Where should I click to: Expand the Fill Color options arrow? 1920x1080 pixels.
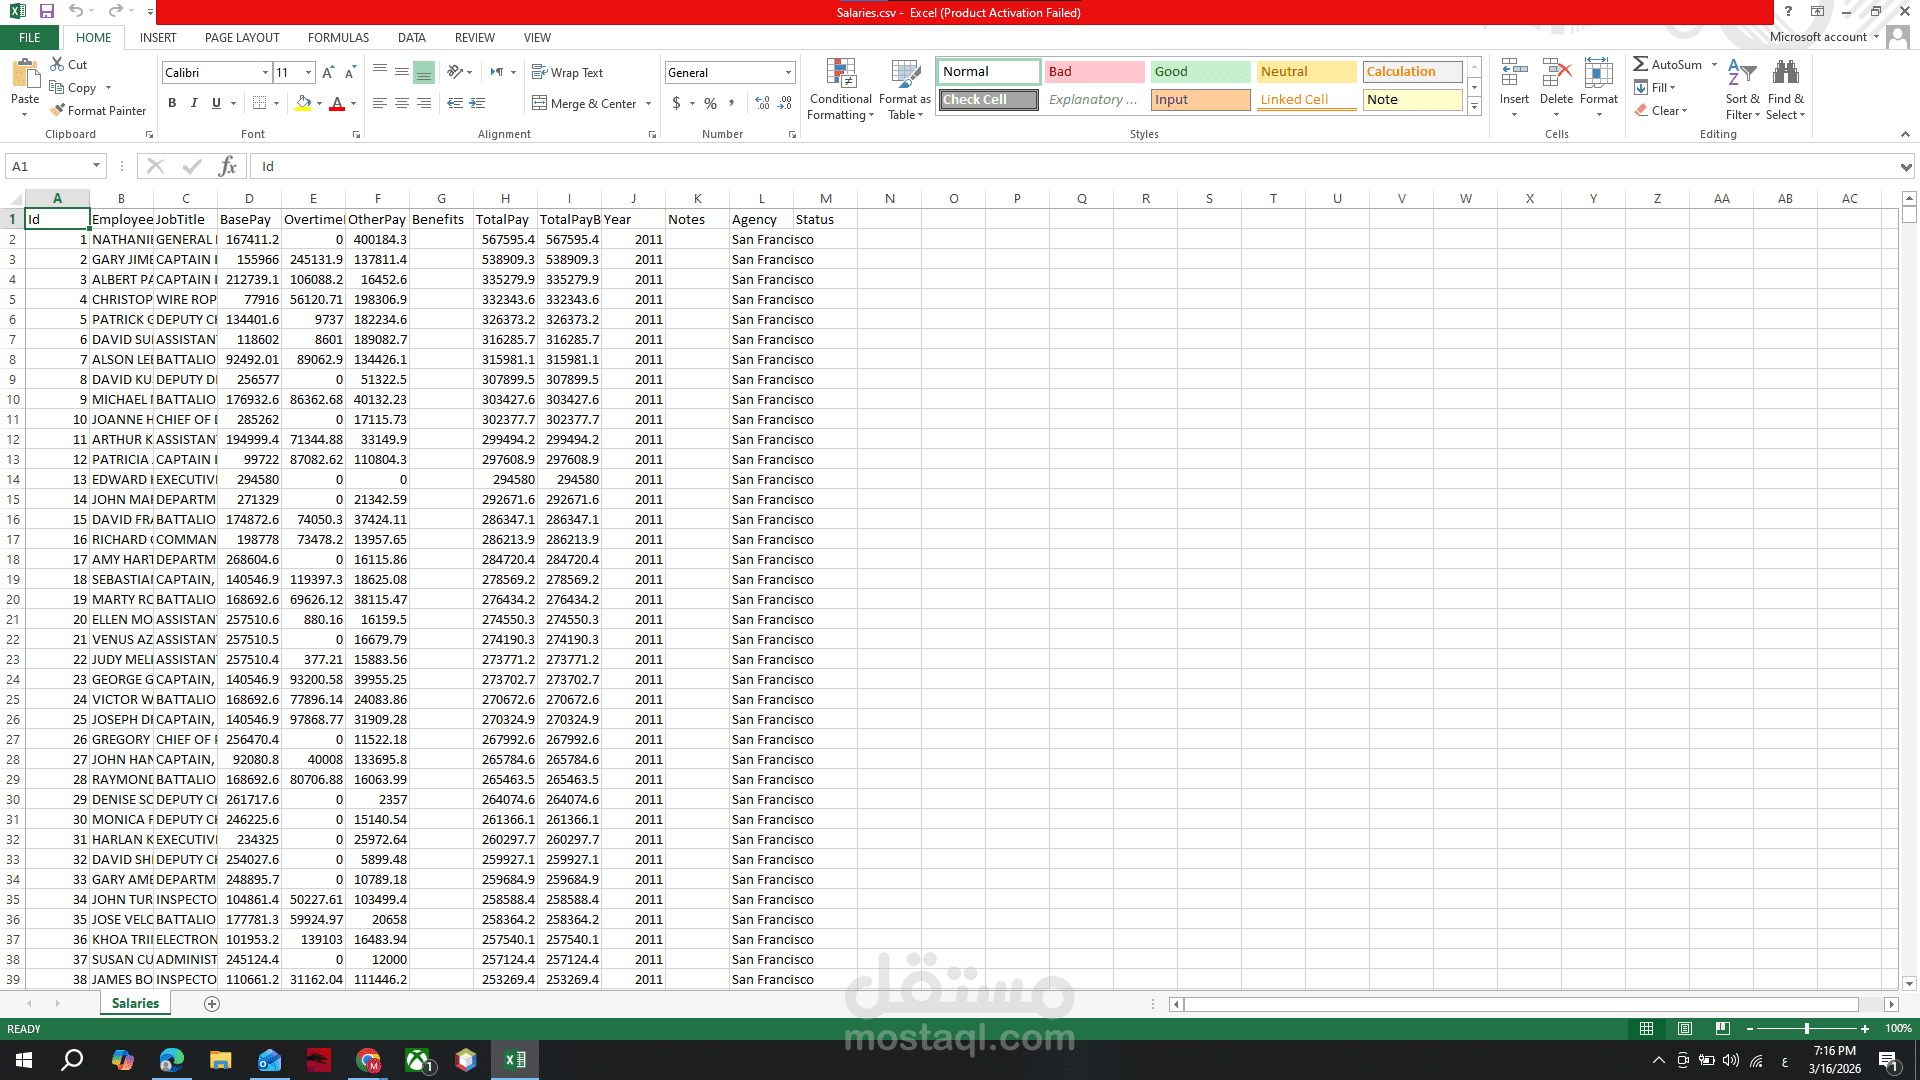pyautogui.click(x=318, y=103)
